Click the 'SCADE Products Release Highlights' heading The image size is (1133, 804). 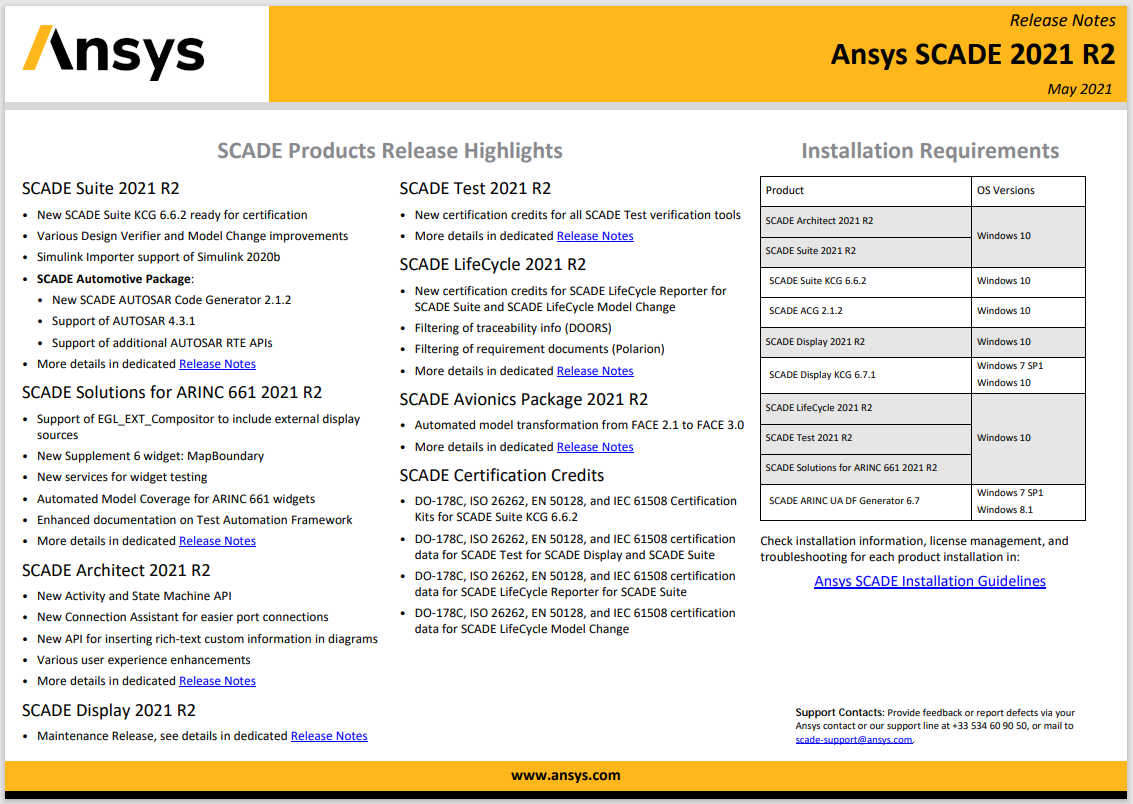390,151
